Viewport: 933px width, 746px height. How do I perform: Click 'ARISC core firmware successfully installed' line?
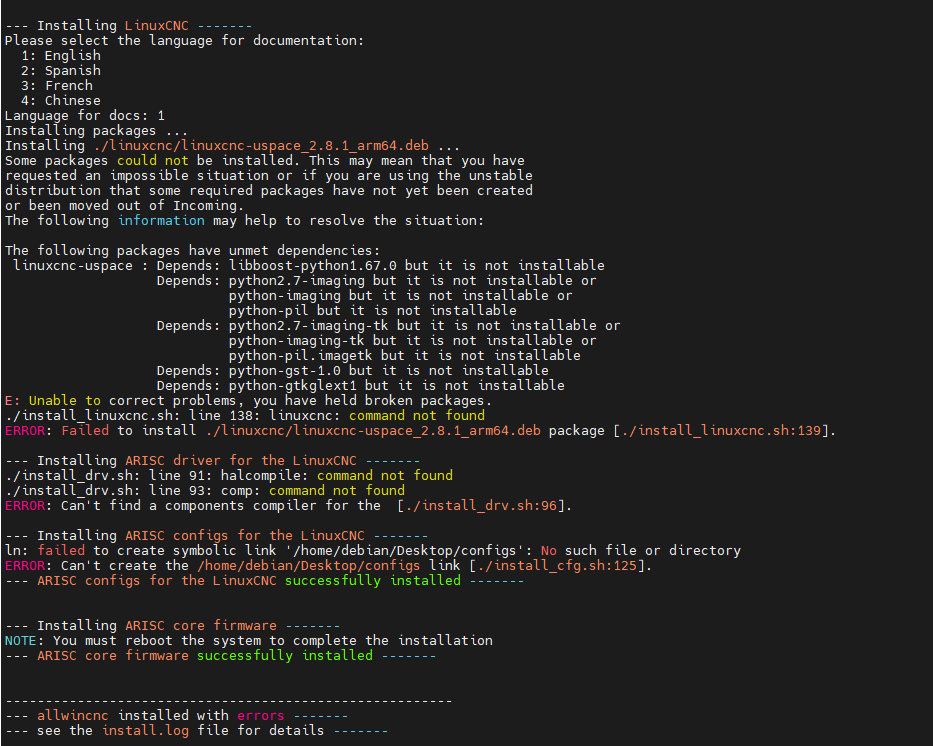coord(221,655)
